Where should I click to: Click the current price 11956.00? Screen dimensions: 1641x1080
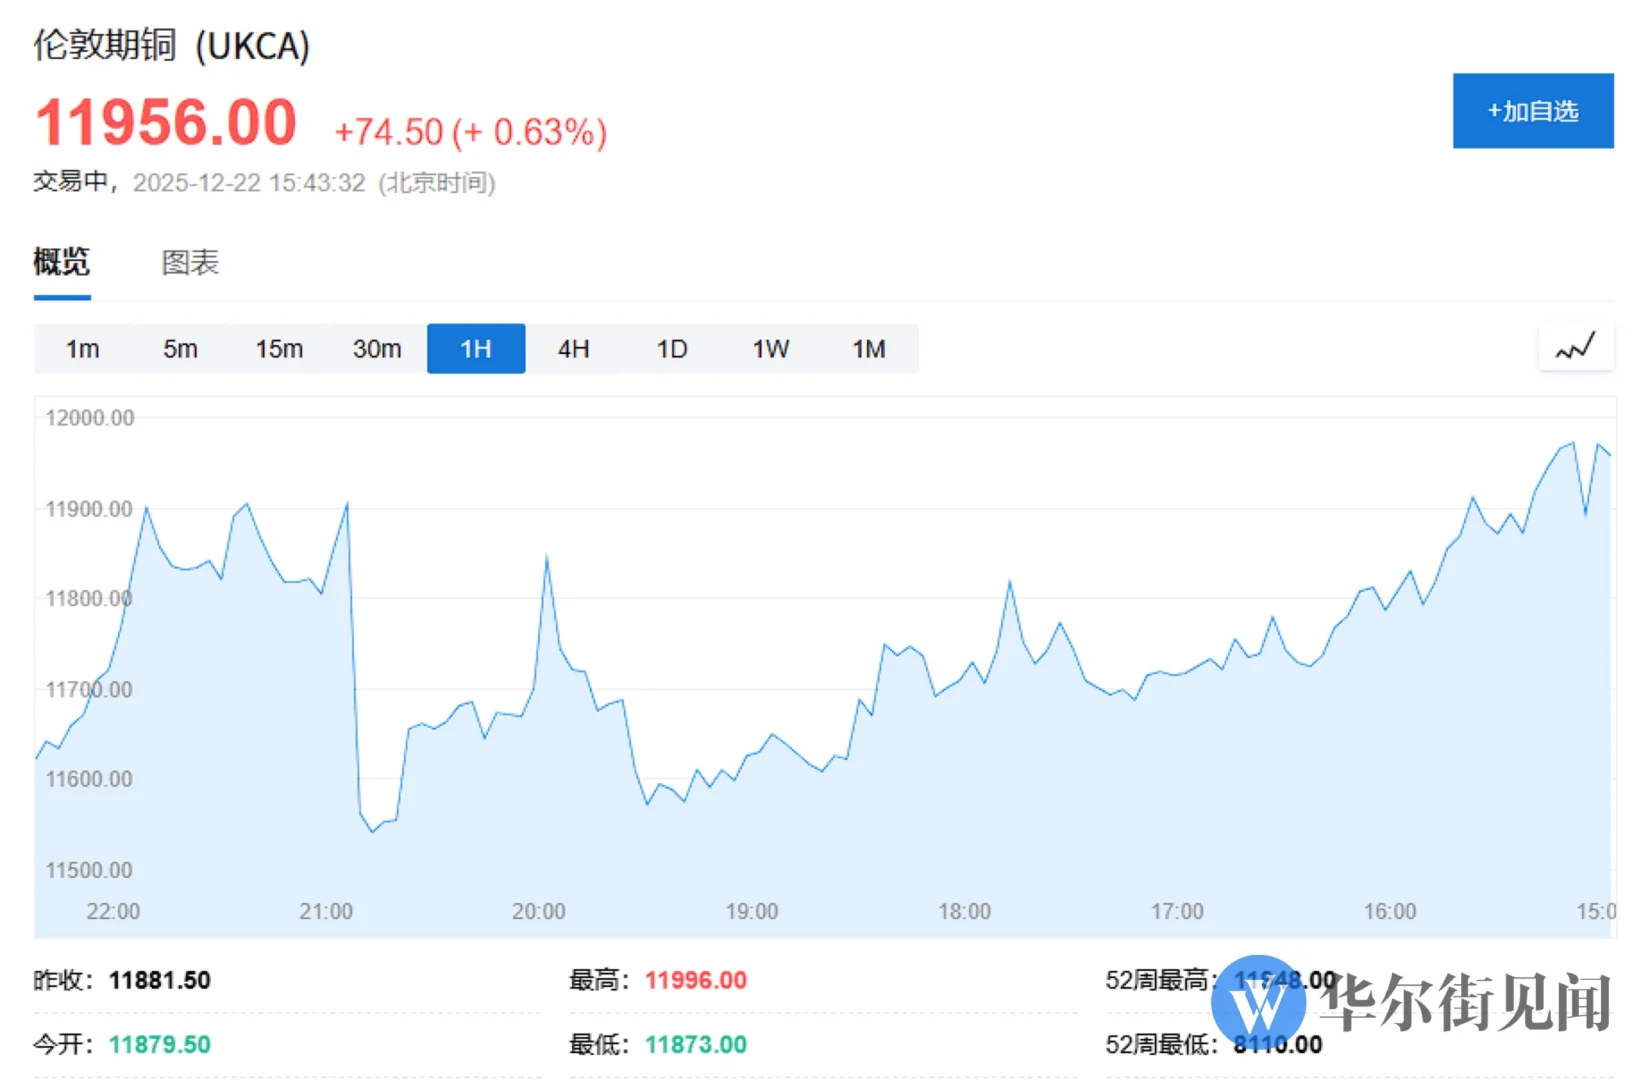pos(166,123)
